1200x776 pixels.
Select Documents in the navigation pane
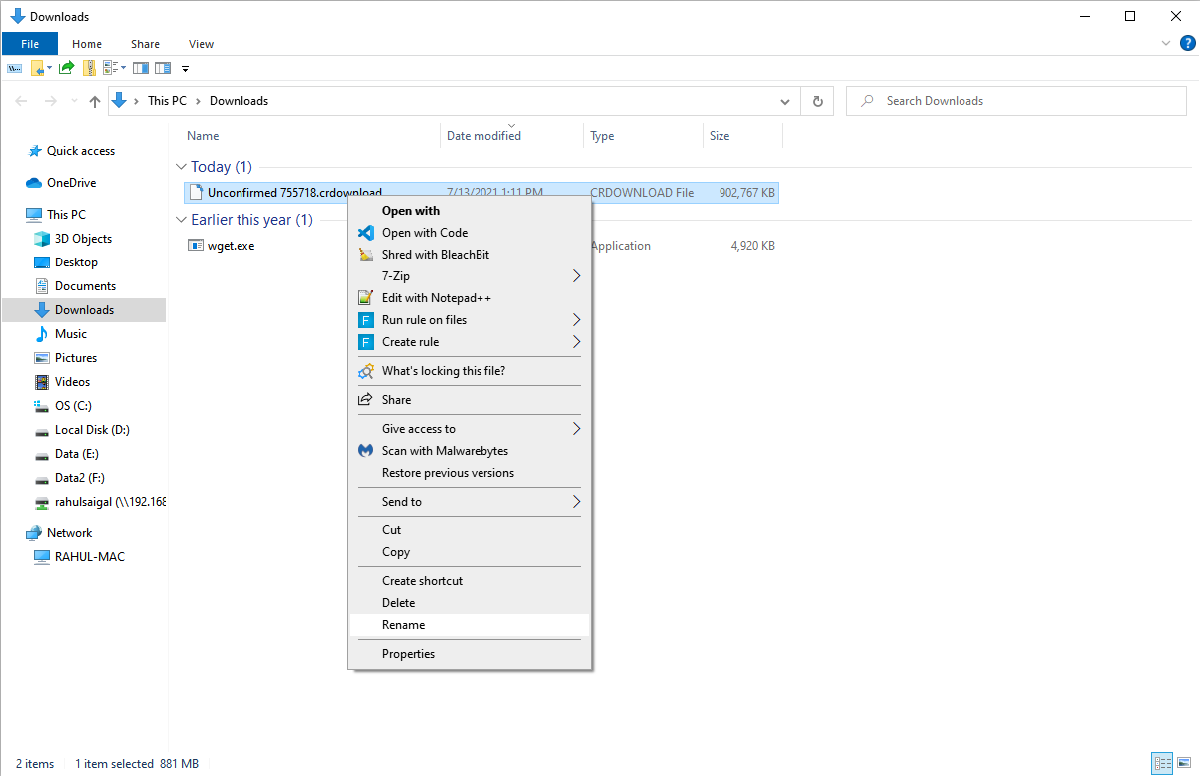[x=85, y=286]
